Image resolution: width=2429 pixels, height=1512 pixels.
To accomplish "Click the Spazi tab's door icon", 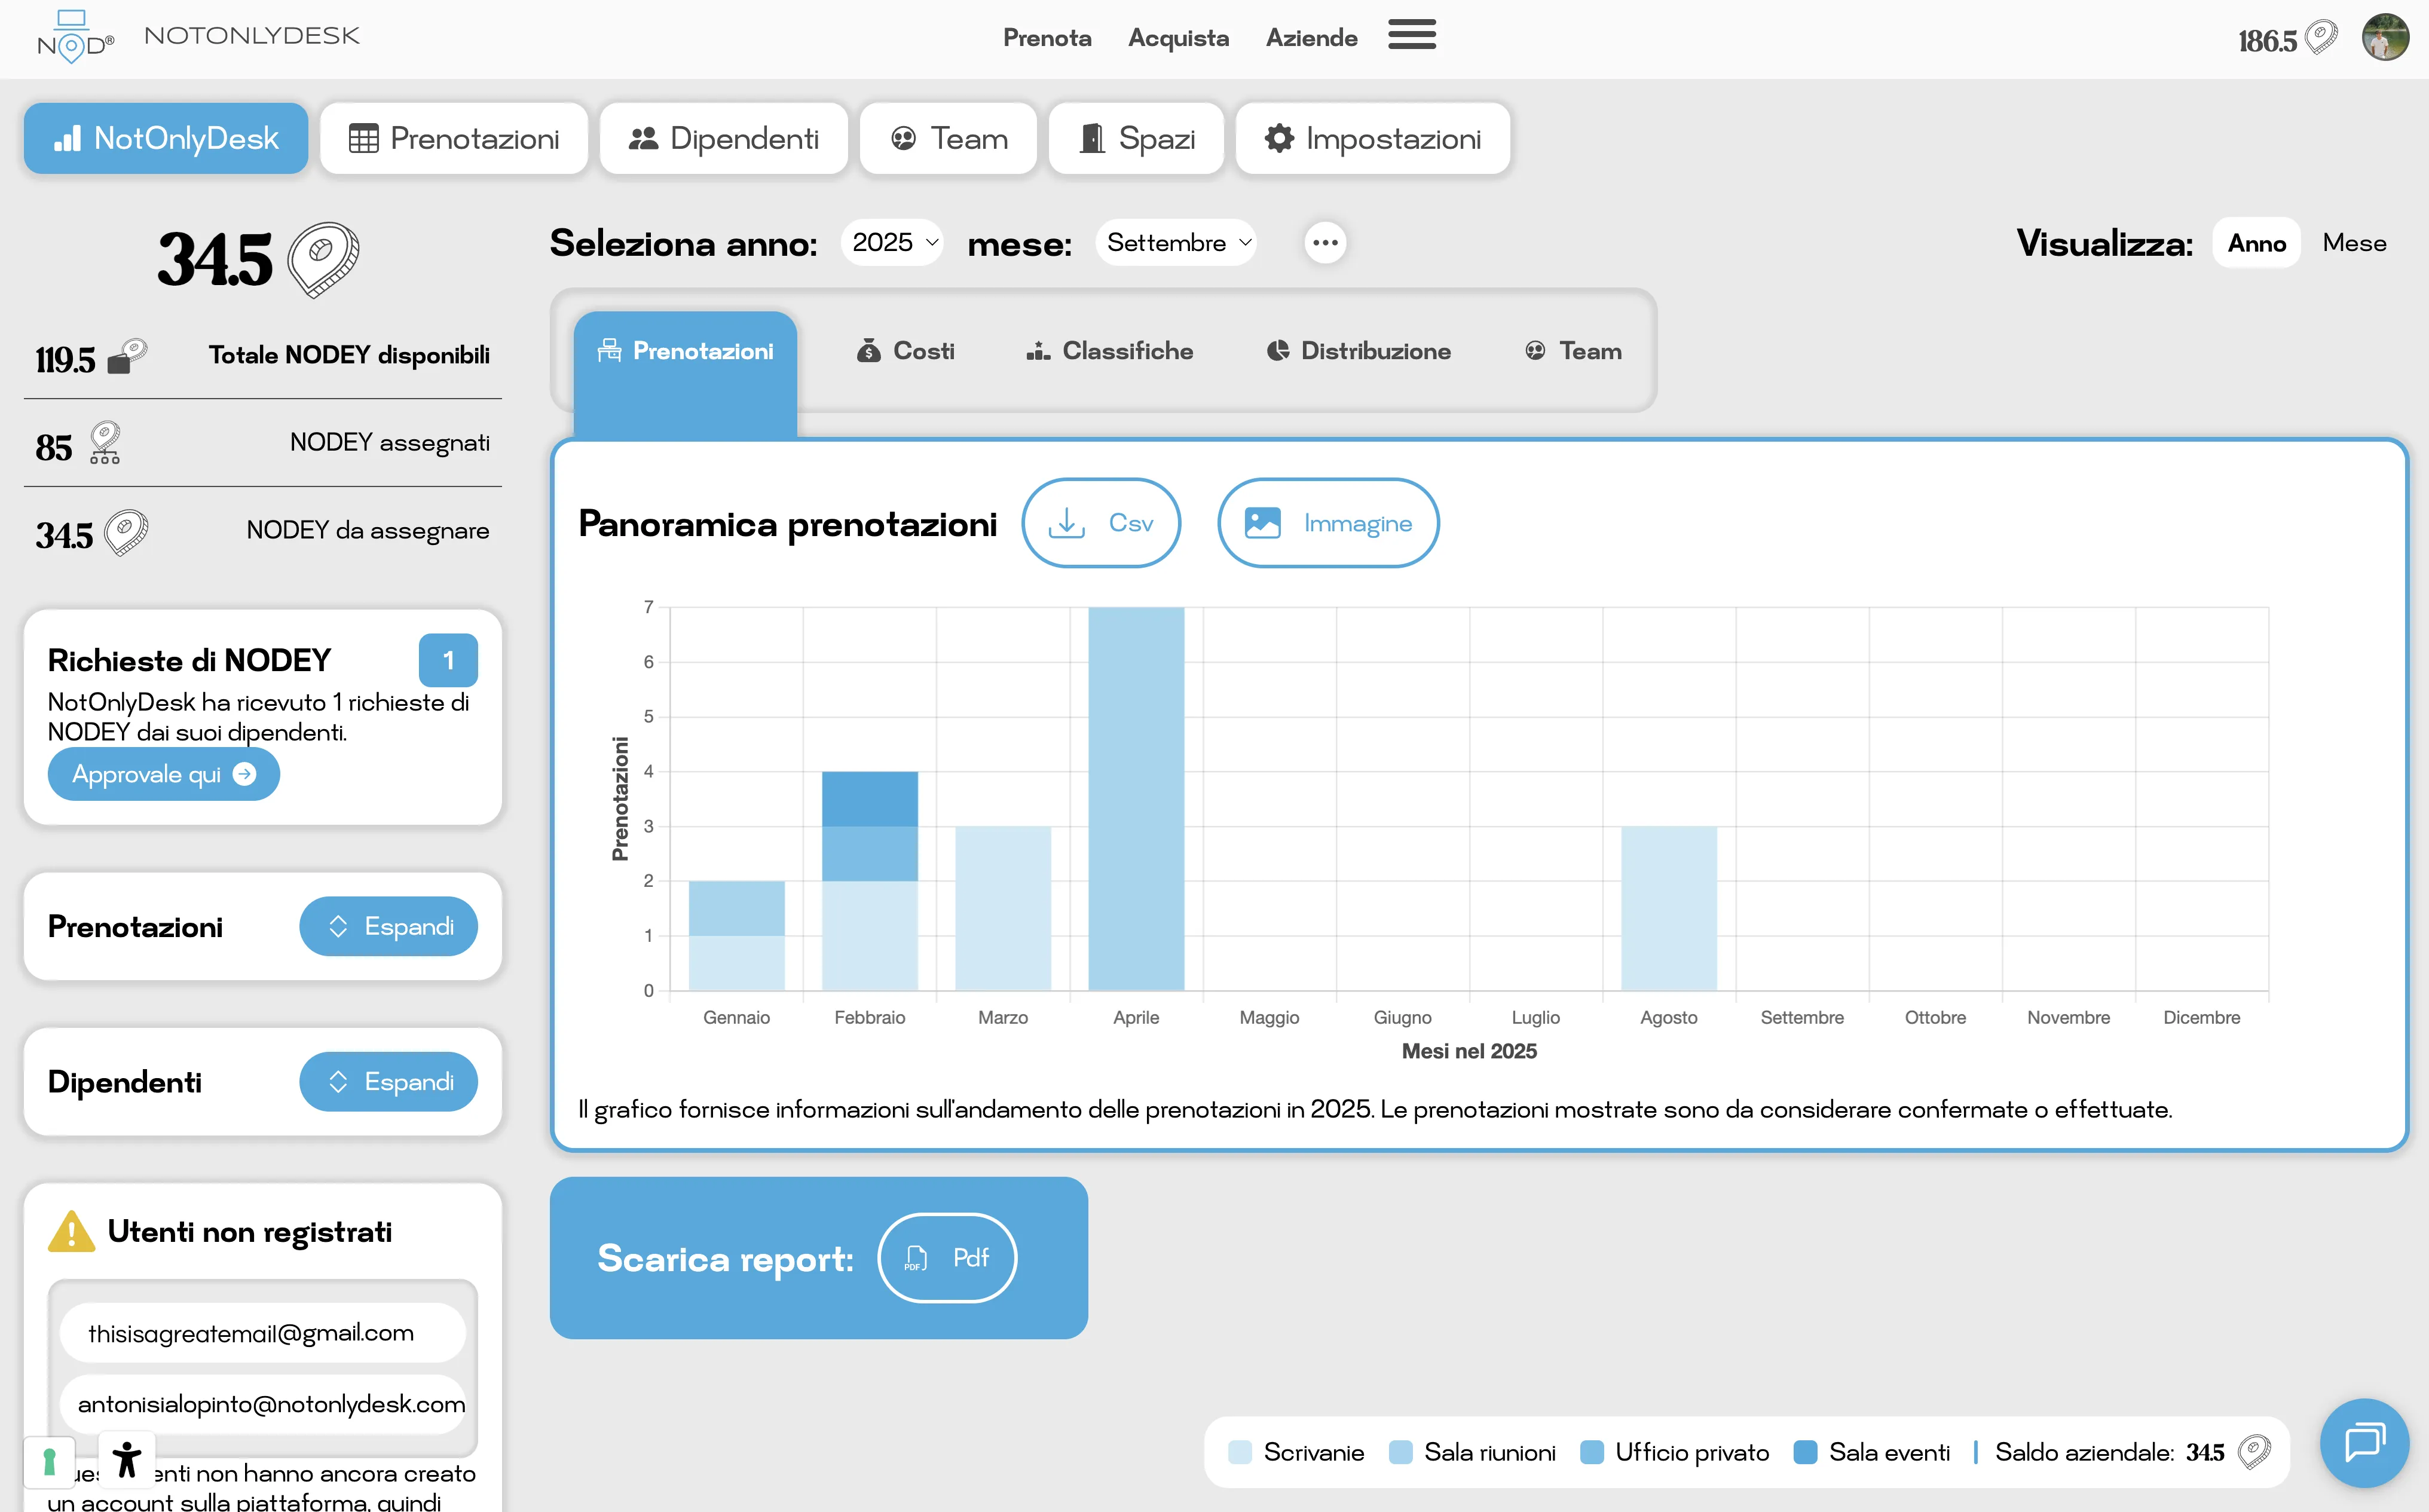I will pyautogui.click(x=1092, y=138).
